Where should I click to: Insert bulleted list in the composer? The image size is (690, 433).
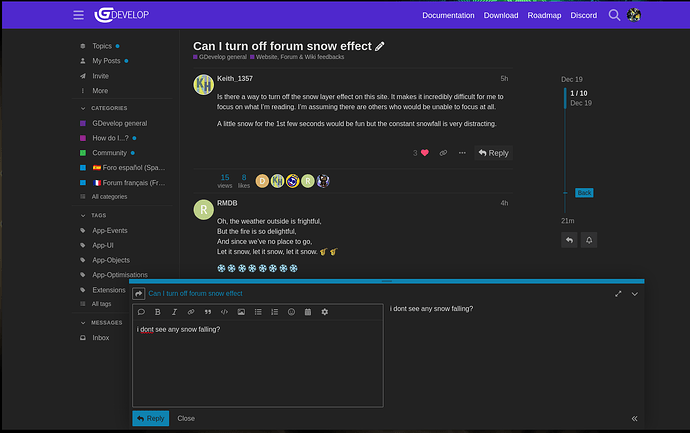coord(258,312)
